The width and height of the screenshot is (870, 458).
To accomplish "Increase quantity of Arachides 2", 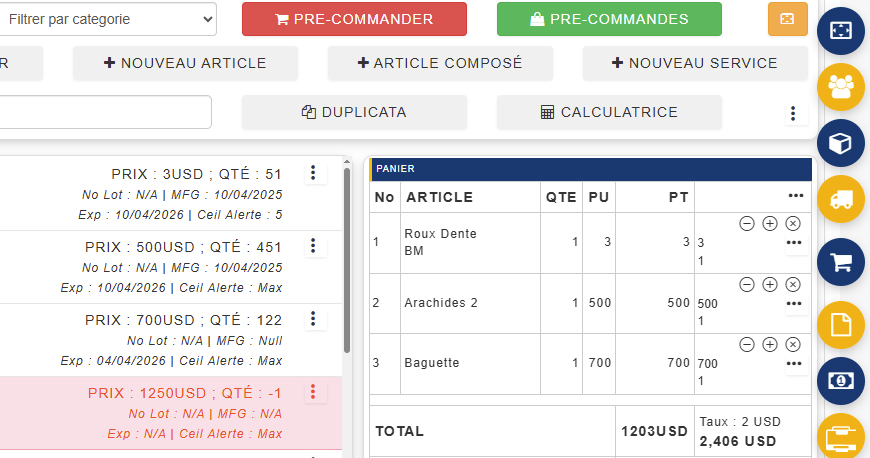I will (770, 285).
